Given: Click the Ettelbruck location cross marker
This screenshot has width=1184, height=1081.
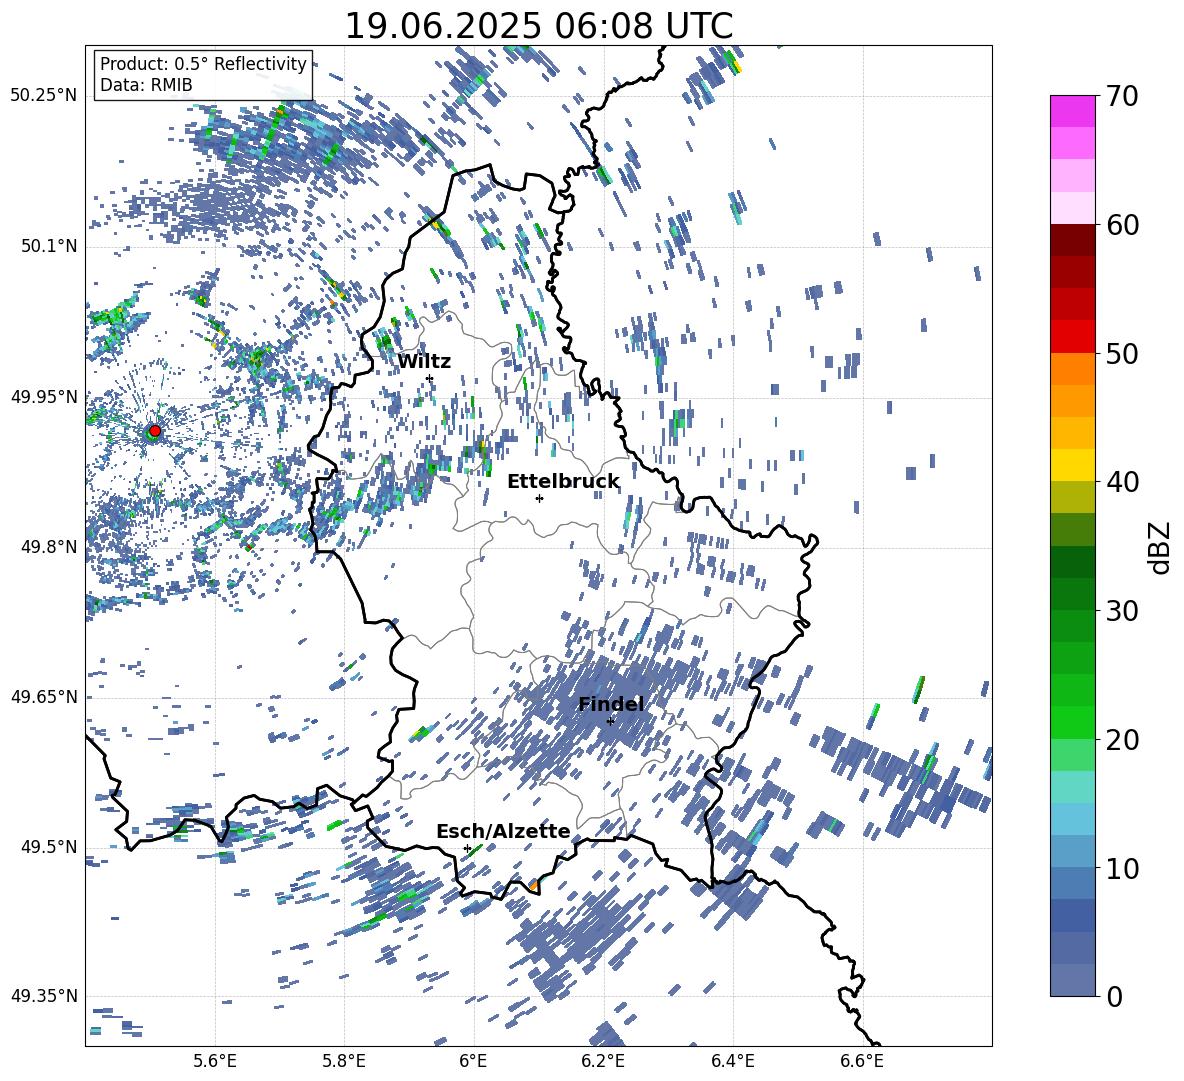Looking at the screenshot, I should (539, 498).
